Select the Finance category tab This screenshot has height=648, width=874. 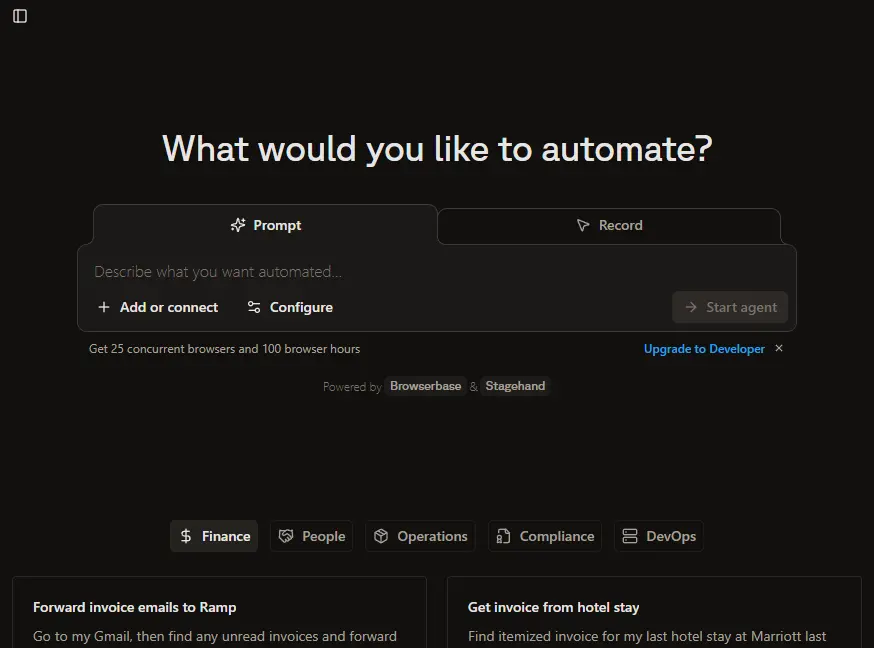[x=214, y=536]
